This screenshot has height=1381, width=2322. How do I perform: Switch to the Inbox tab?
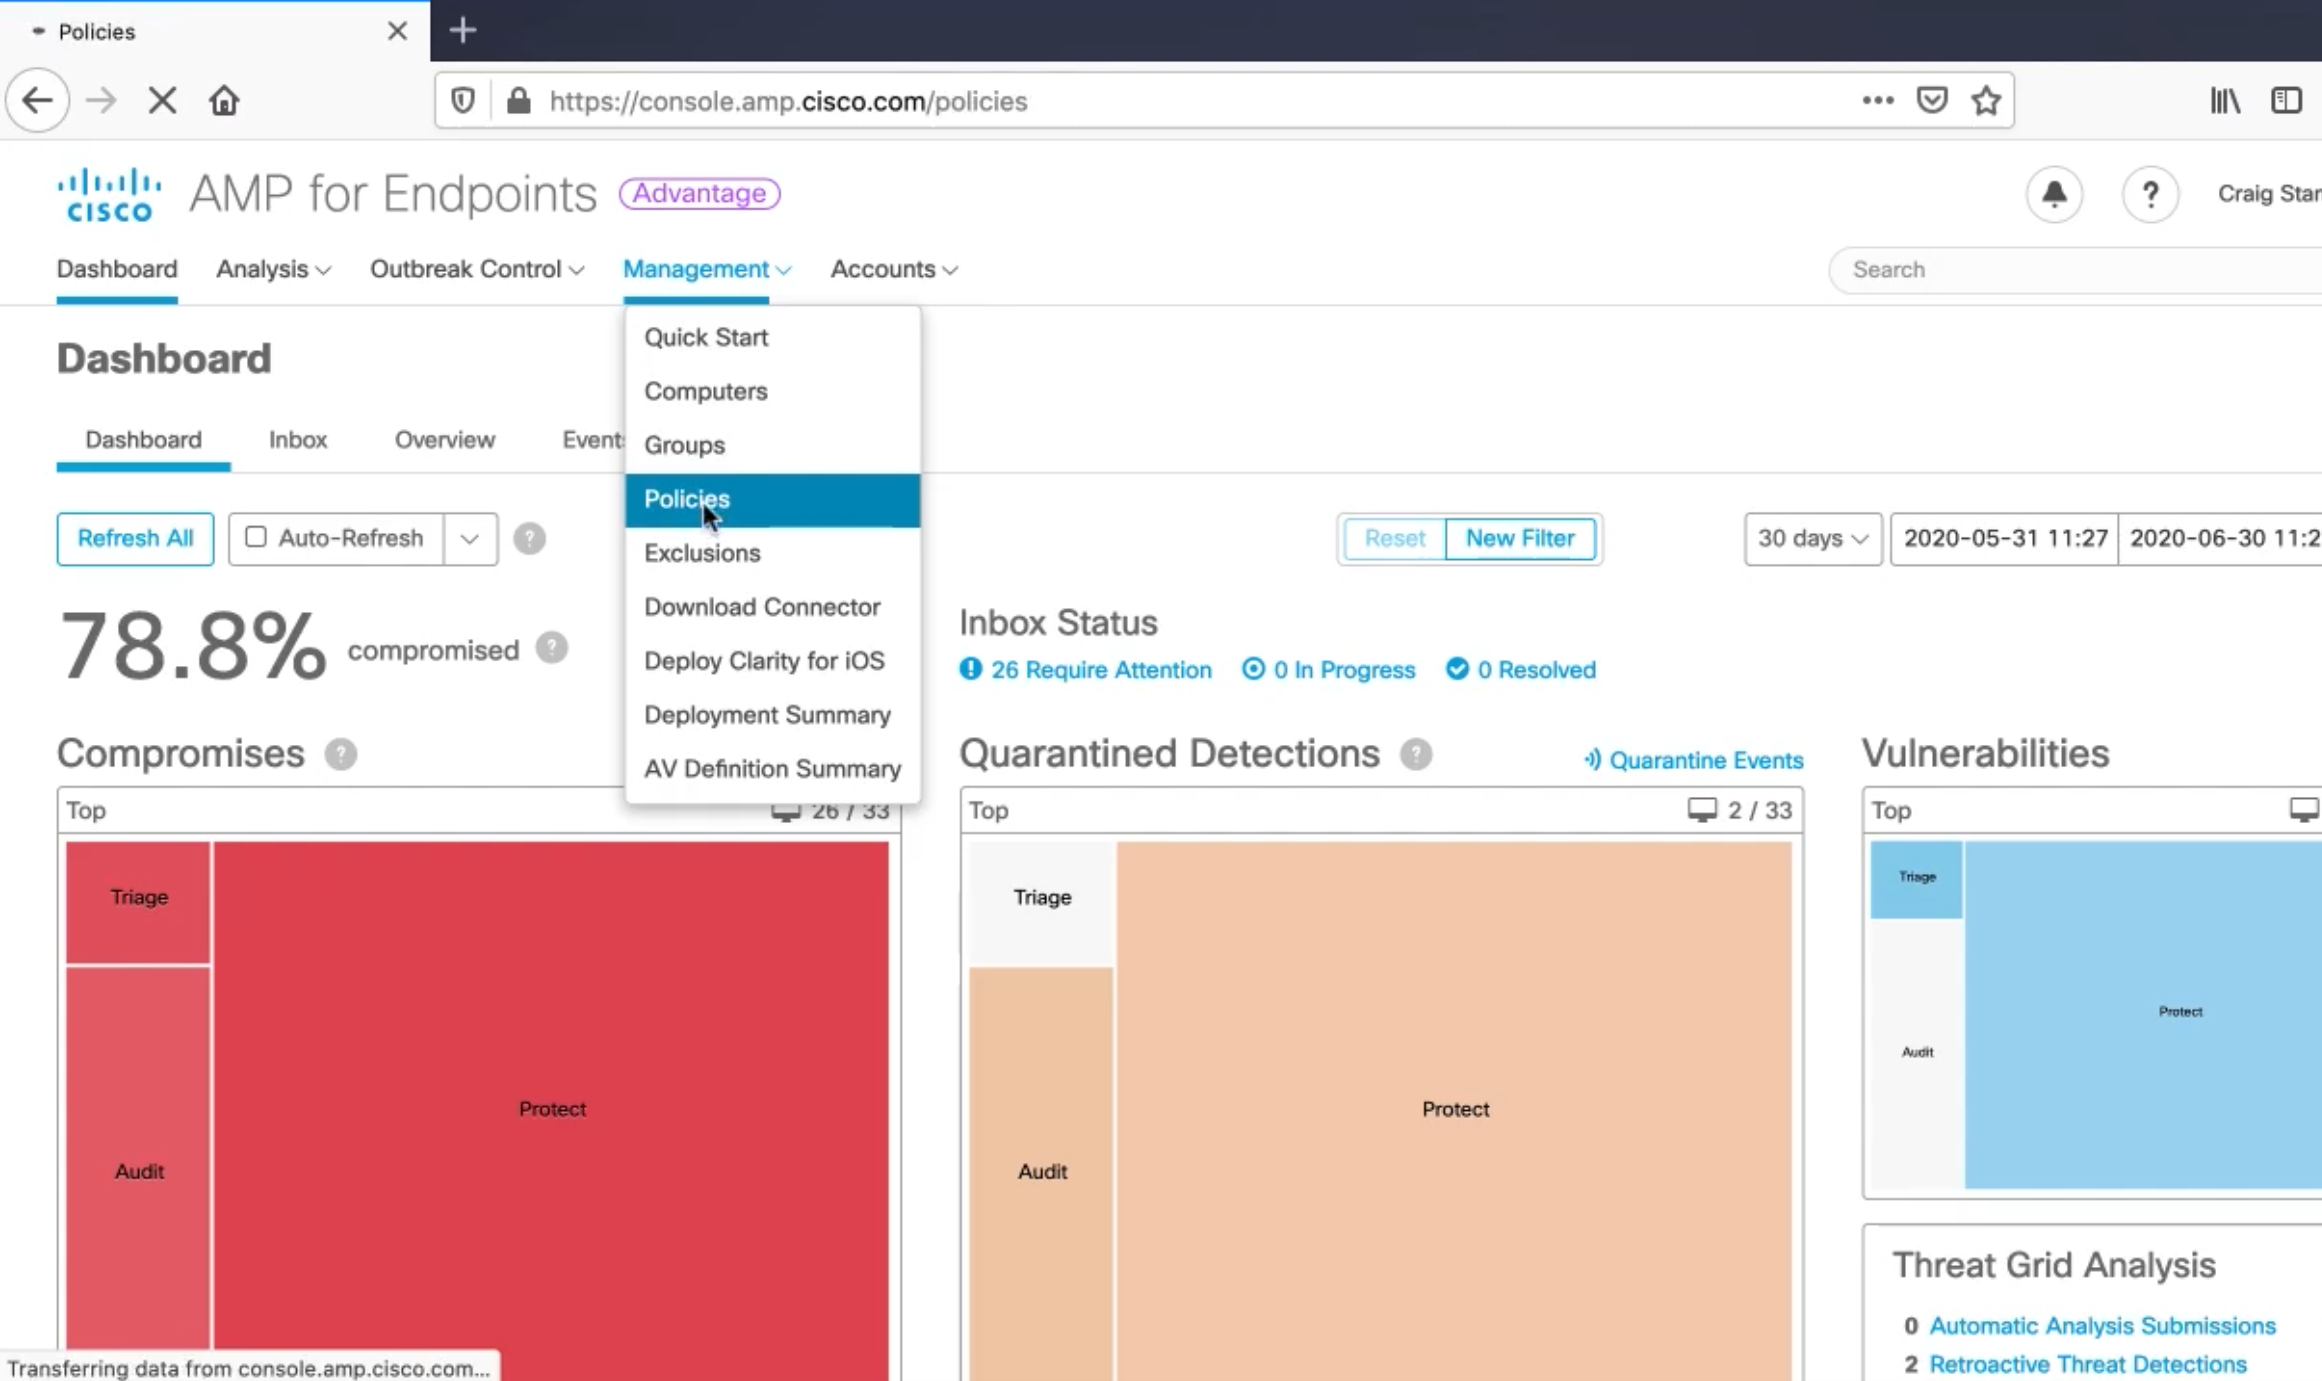point(298,440)
